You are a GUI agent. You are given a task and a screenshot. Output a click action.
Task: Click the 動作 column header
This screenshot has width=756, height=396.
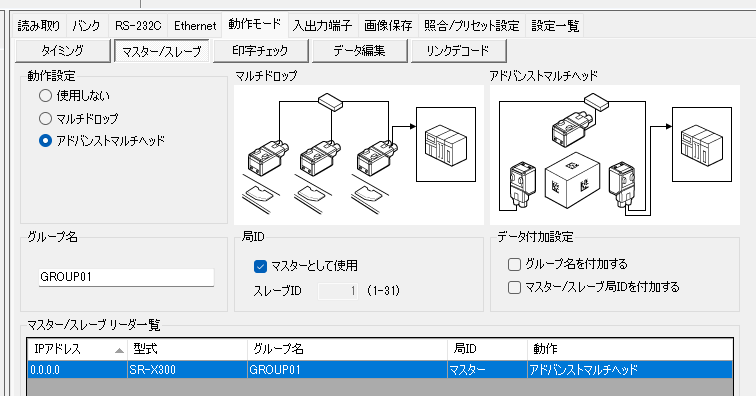pyautogui.click(x=630, y=349)
